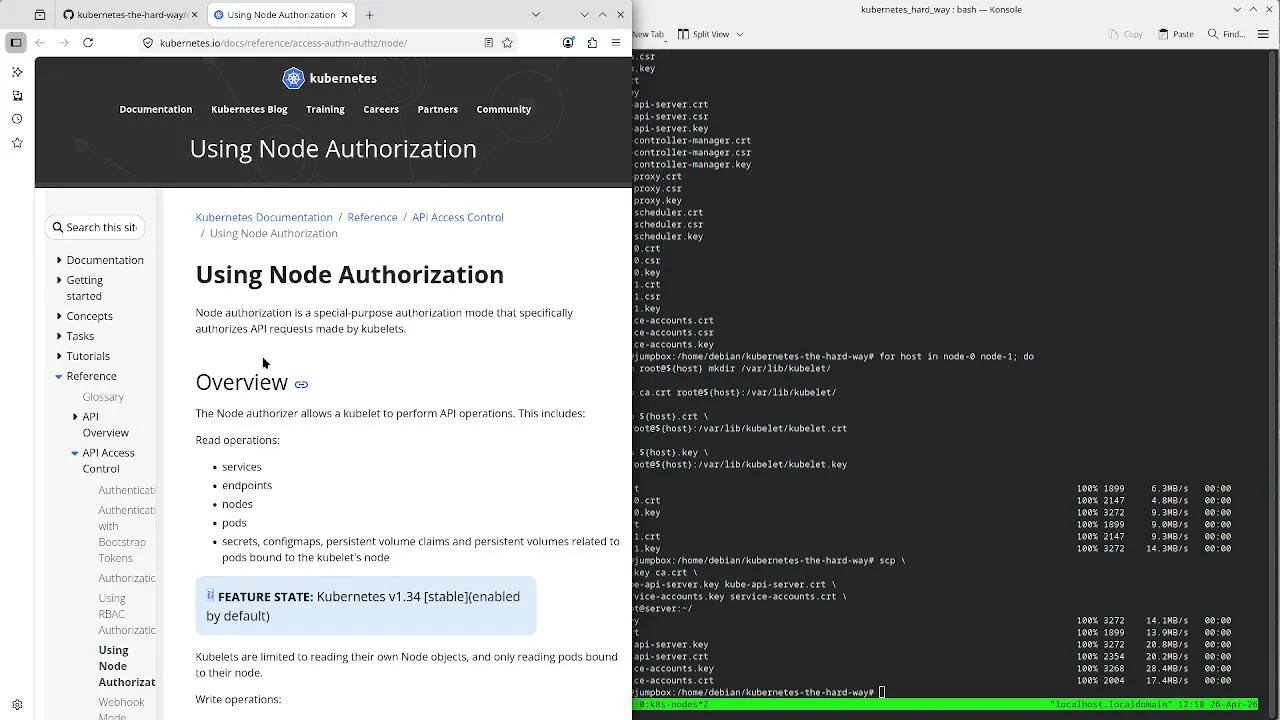
Task: Open the Firefox application hamburger menu
Action: coord(616,43)
